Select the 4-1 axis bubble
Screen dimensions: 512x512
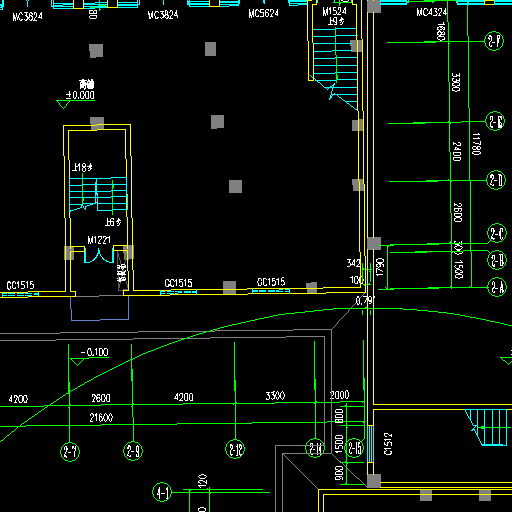point(162,492)
